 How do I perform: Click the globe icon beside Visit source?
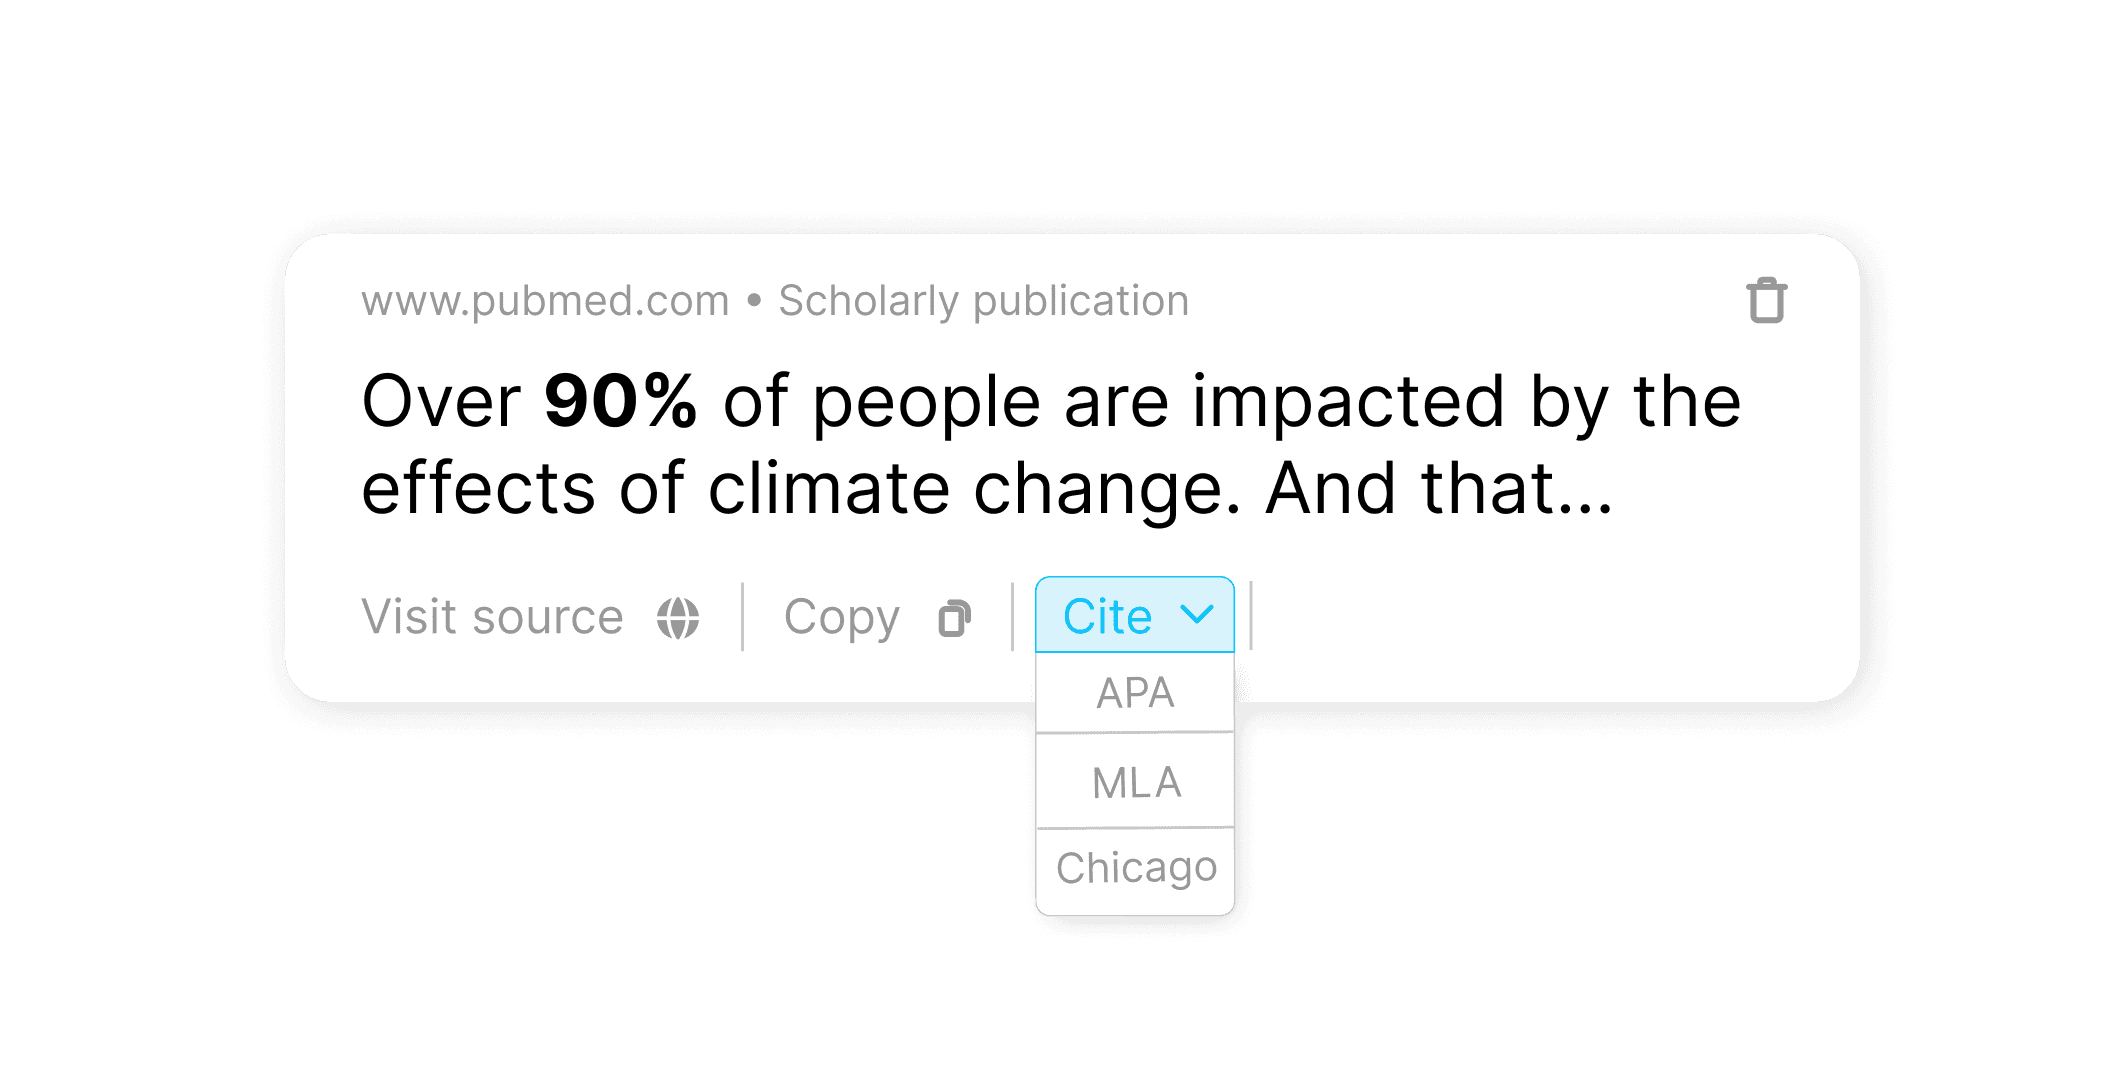[678, 617]
